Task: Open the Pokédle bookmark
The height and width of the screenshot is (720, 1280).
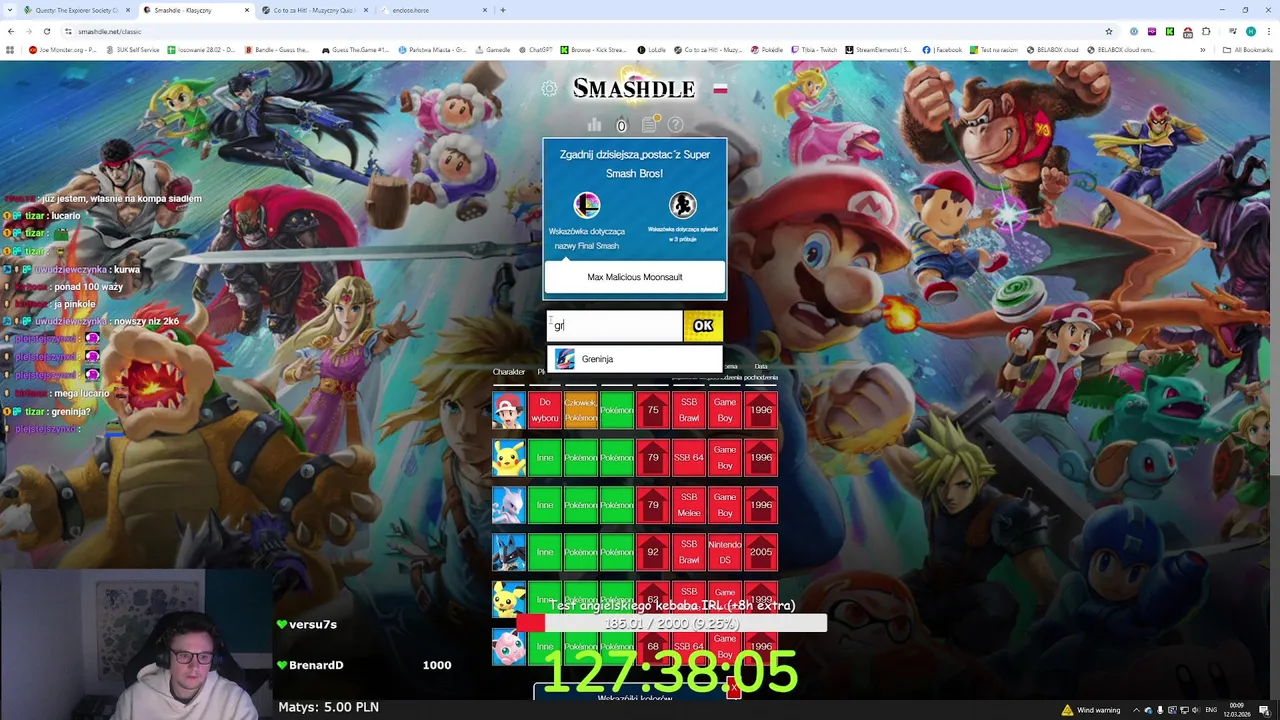Action: (x=766, y=50)
